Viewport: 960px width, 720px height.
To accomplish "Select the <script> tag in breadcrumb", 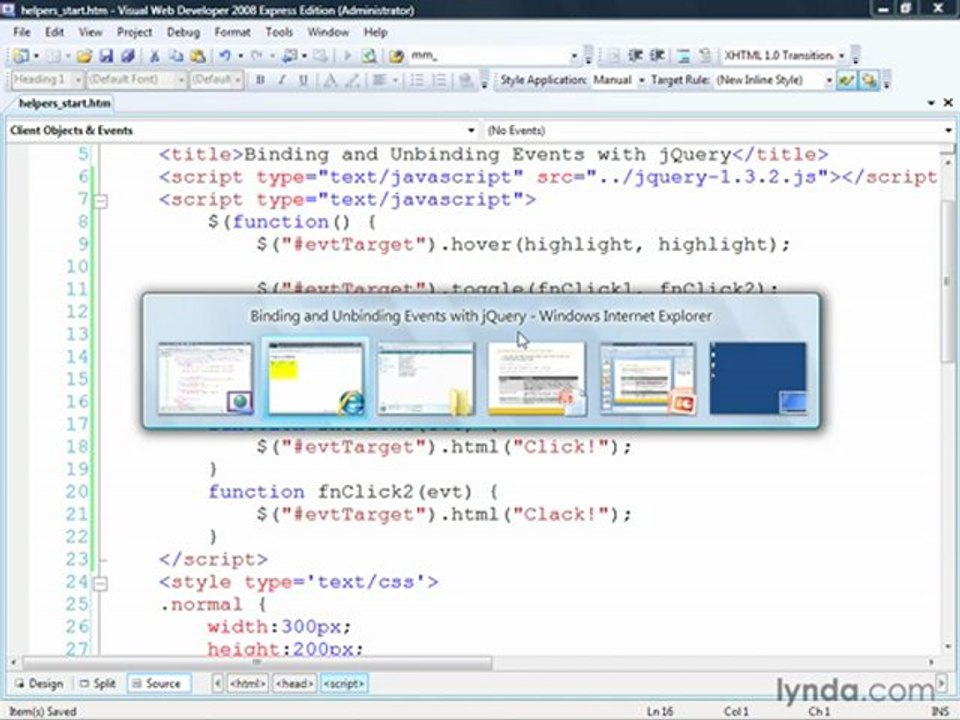I will pyautogui.click(x=343, y=683).
